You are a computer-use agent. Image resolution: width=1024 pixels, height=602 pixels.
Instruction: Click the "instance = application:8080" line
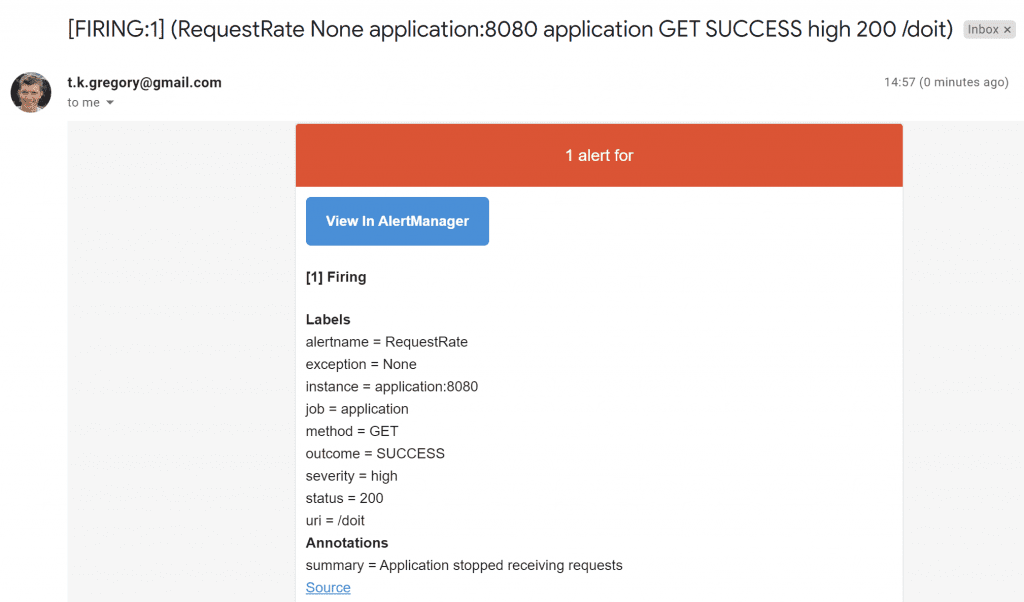391,387
